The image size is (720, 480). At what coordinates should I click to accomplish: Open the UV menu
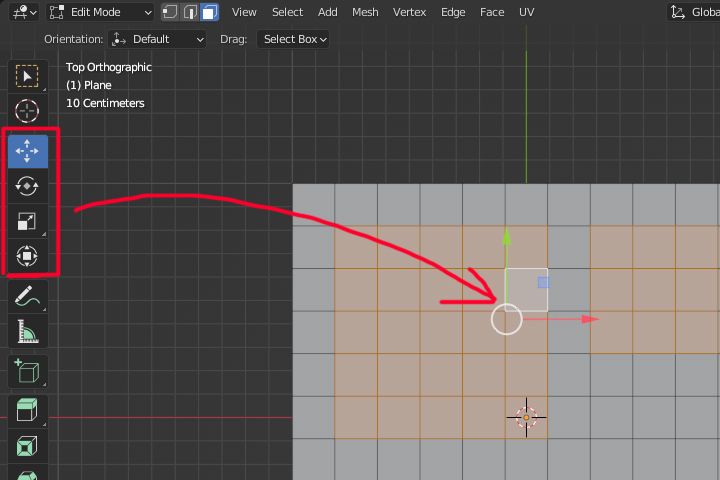527,12
